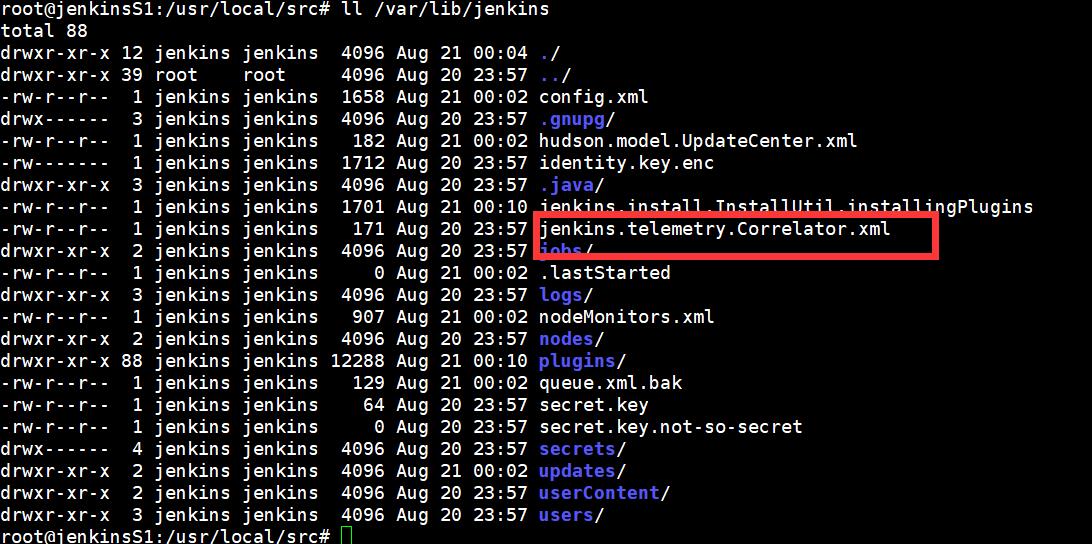Select the .lastStarted file name
Viewport: 1092px width, 544px height.
coord(604,272)
